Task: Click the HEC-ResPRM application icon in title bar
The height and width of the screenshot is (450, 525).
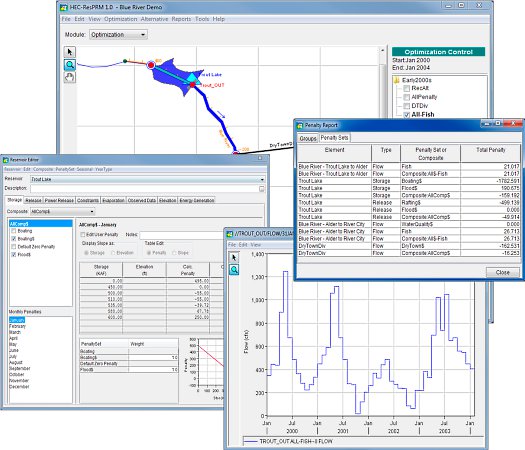Action: point(64,7)
